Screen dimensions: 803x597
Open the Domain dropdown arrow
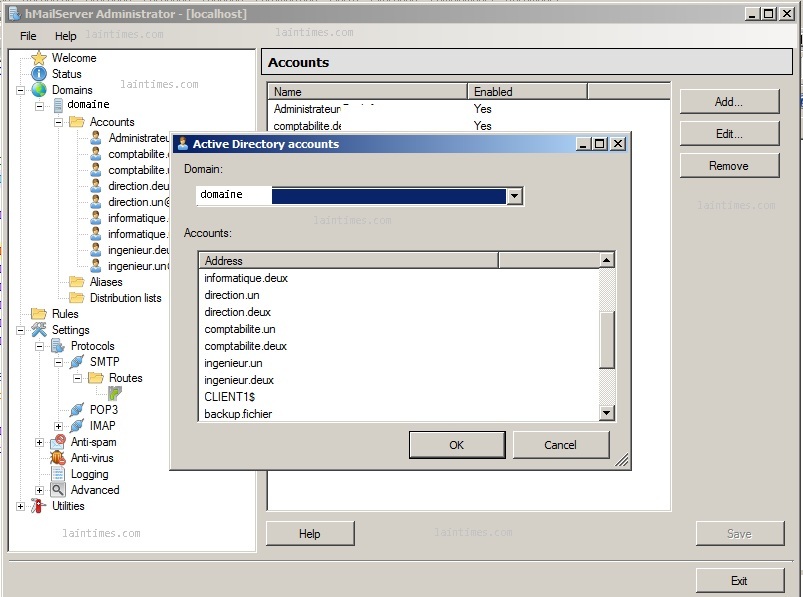514,196
